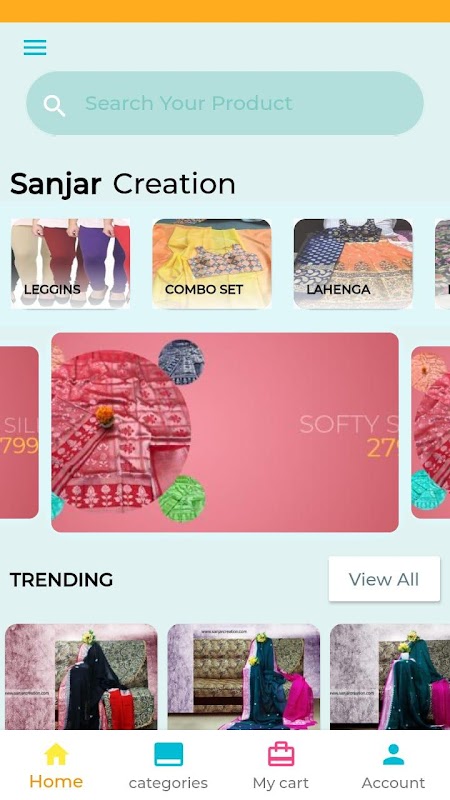Open the hamburger menu icon
The image size is (450, 800).
coord(35,47)
